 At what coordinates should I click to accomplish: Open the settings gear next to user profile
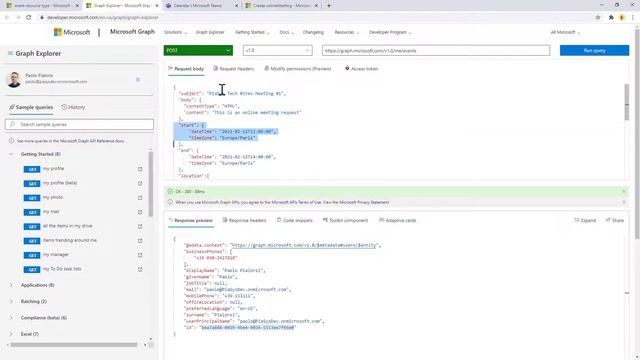pos(138,80)
